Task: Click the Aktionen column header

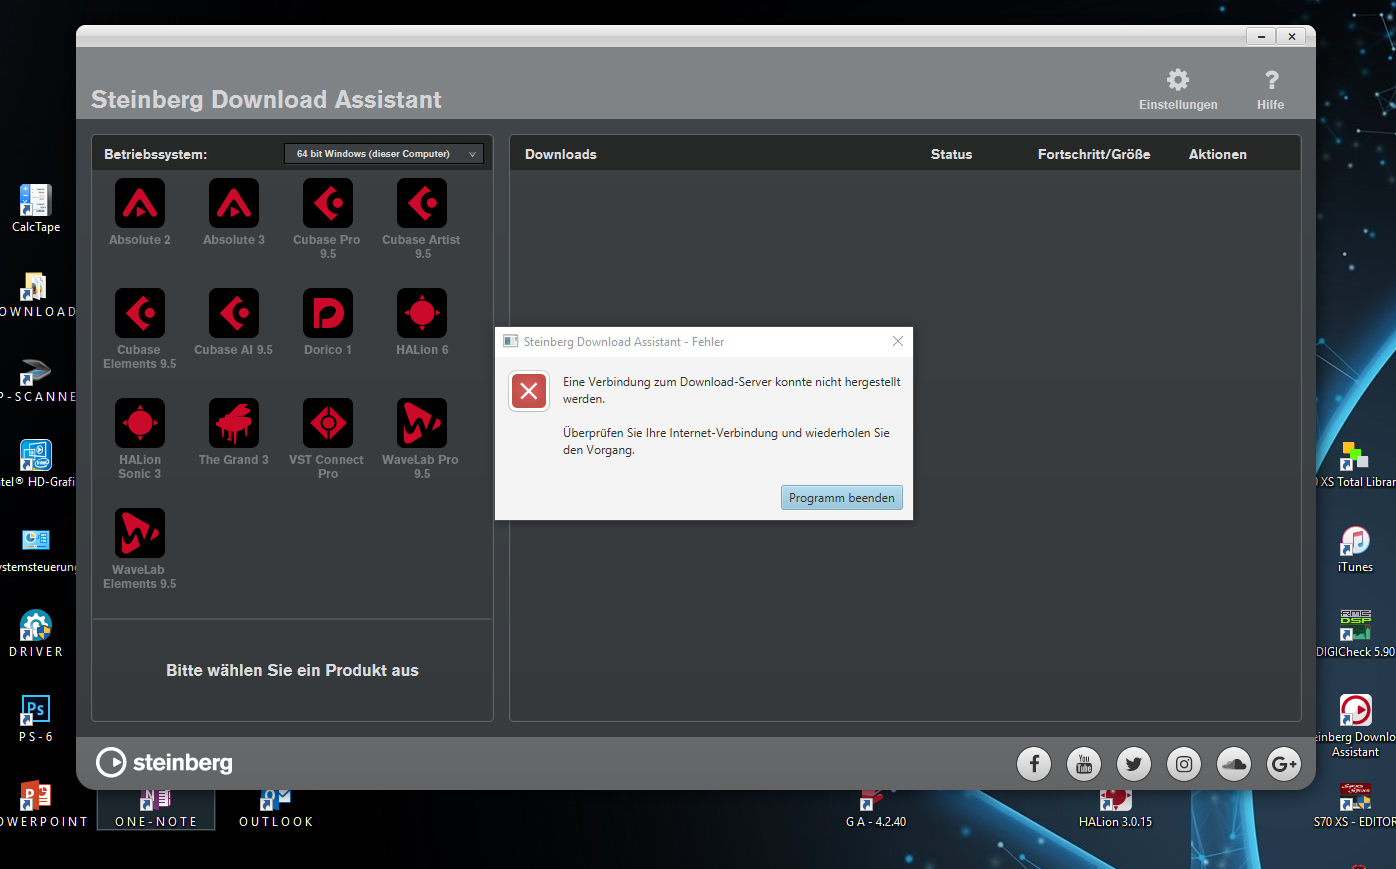Action: coord(1218,154)
